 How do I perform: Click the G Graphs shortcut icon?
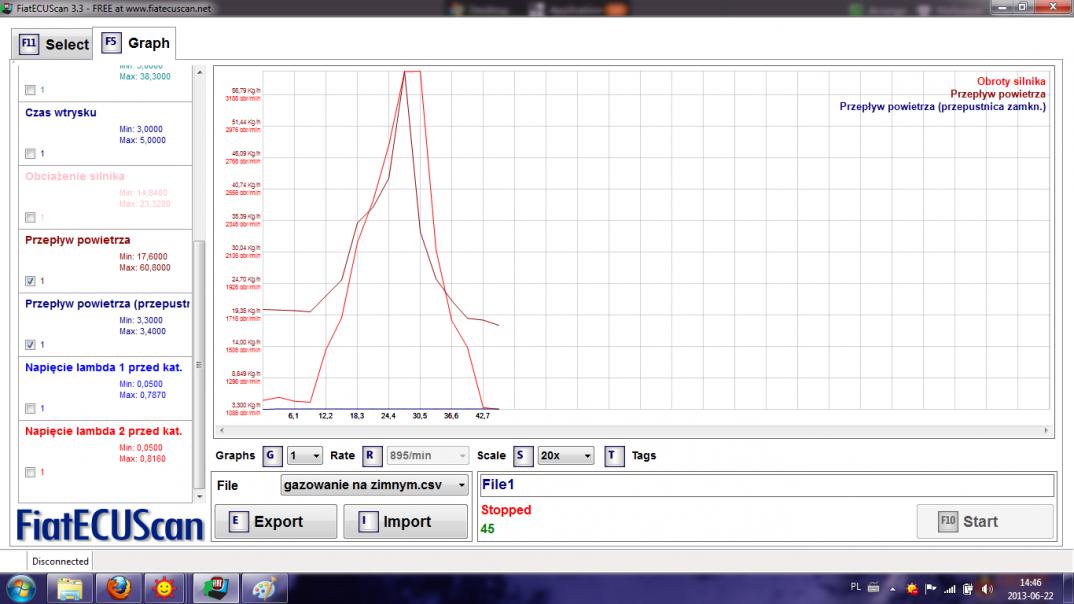coord(271,456)
